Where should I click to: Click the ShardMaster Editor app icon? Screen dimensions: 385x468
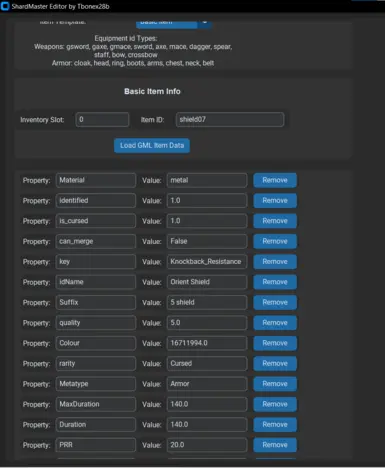pyautogui.click(x=5, y=6)
